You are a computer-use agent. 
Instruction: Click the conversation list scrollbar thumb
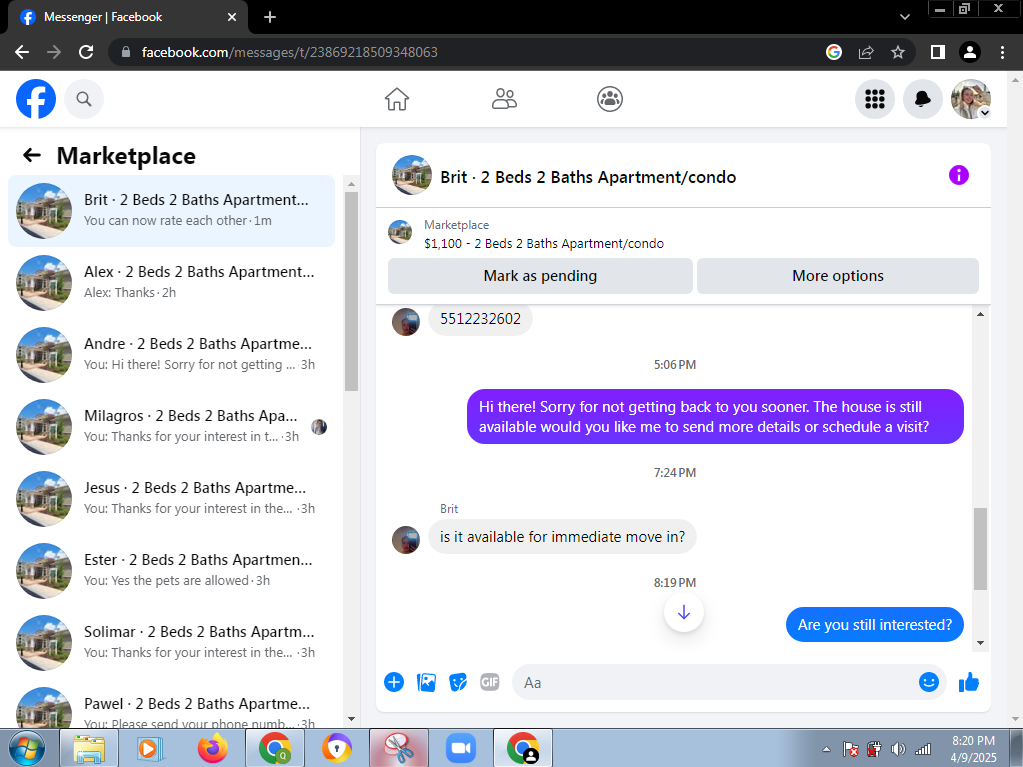point(351,291)
